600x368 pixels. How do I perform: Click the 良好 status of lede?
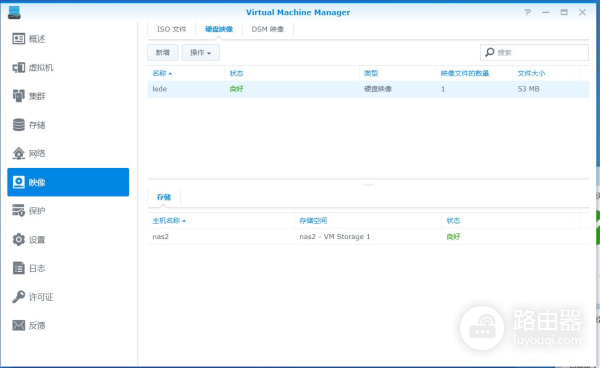tap(236, 89)
